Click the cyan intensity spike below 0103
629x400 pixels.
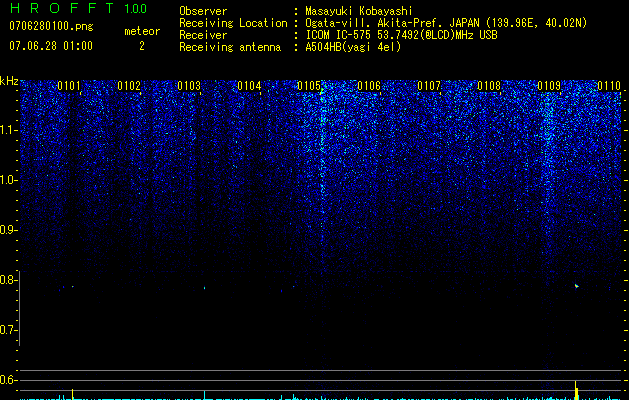point(205,395)
